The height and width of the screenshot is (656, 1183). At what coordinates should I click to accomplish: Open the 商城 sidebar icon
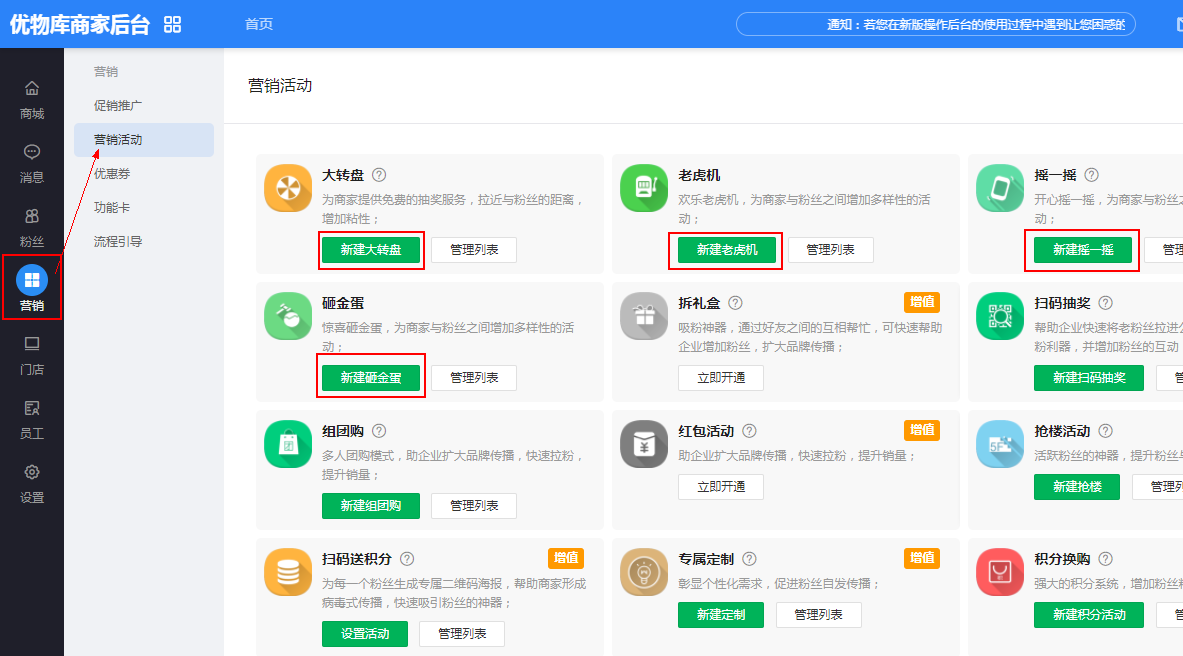point(32,88)
